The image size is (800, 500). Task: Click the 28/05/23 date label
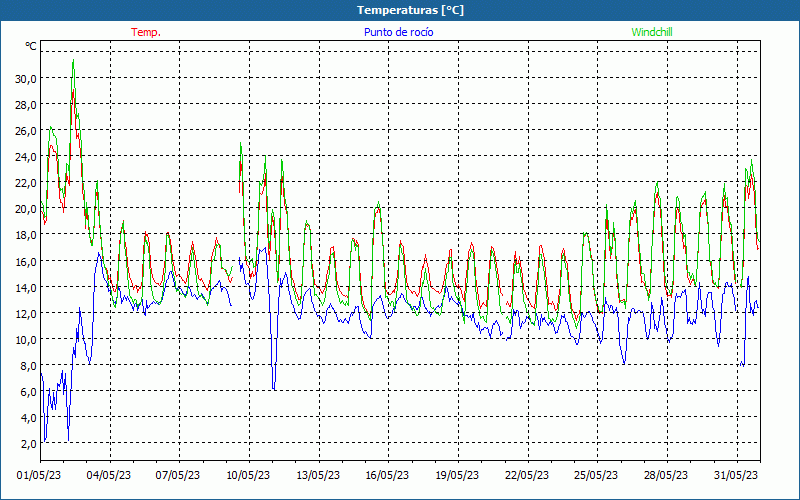[x=666, y=475]
